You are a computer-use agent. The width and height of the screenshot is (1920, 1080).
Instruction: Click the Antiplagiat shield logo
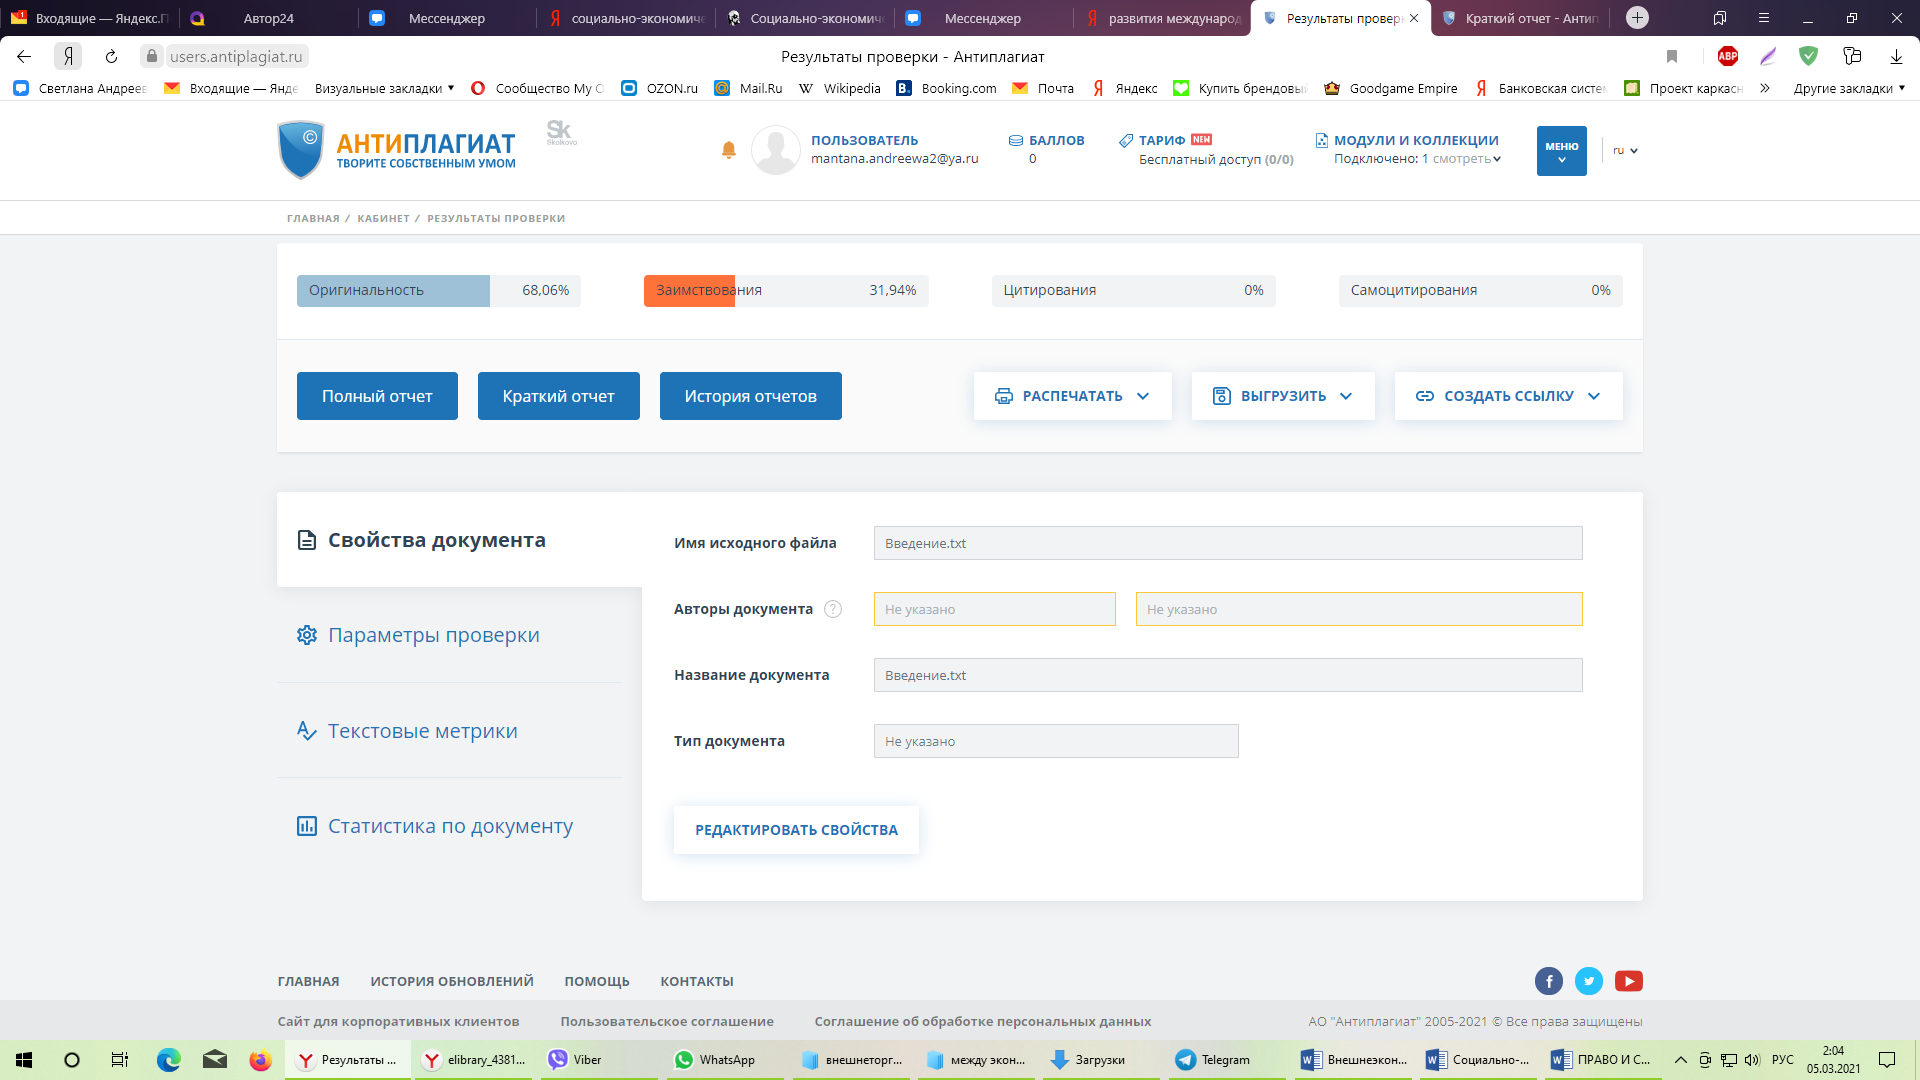click(x=300, y=150)
